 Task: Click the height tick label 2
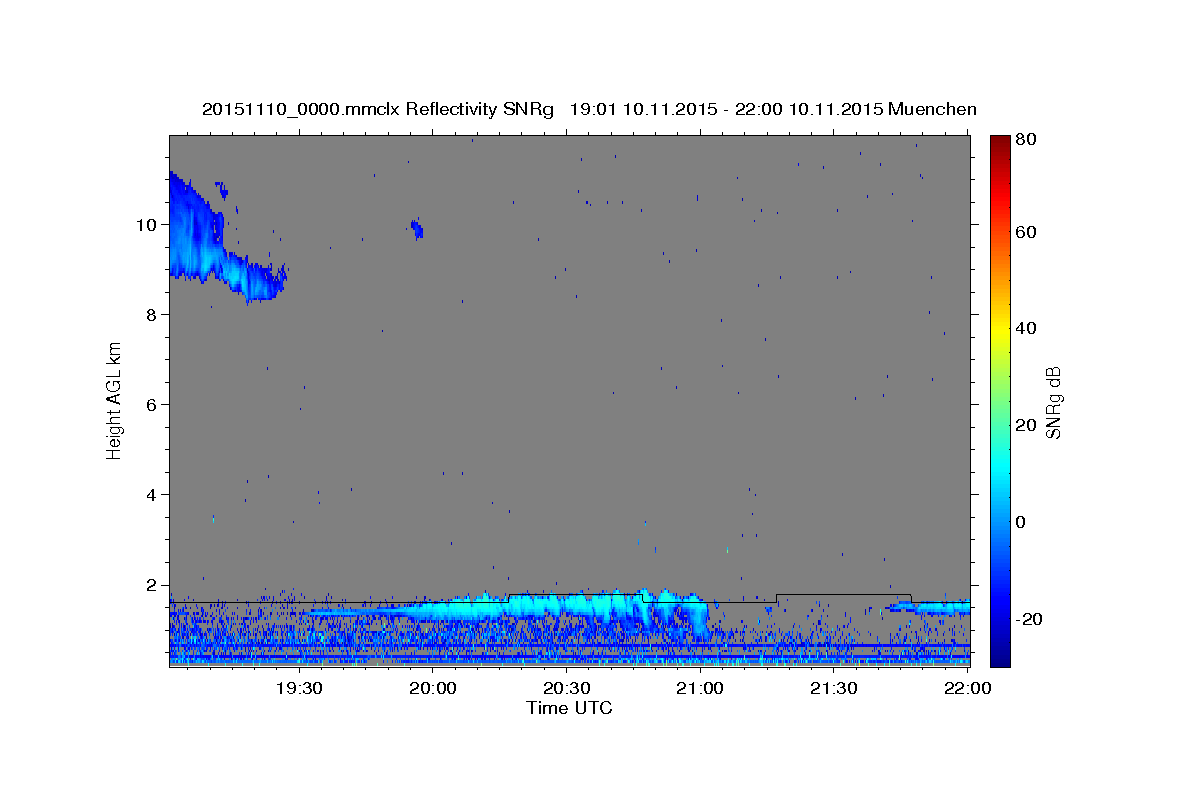pyautogui.click(x=153, y=585)
